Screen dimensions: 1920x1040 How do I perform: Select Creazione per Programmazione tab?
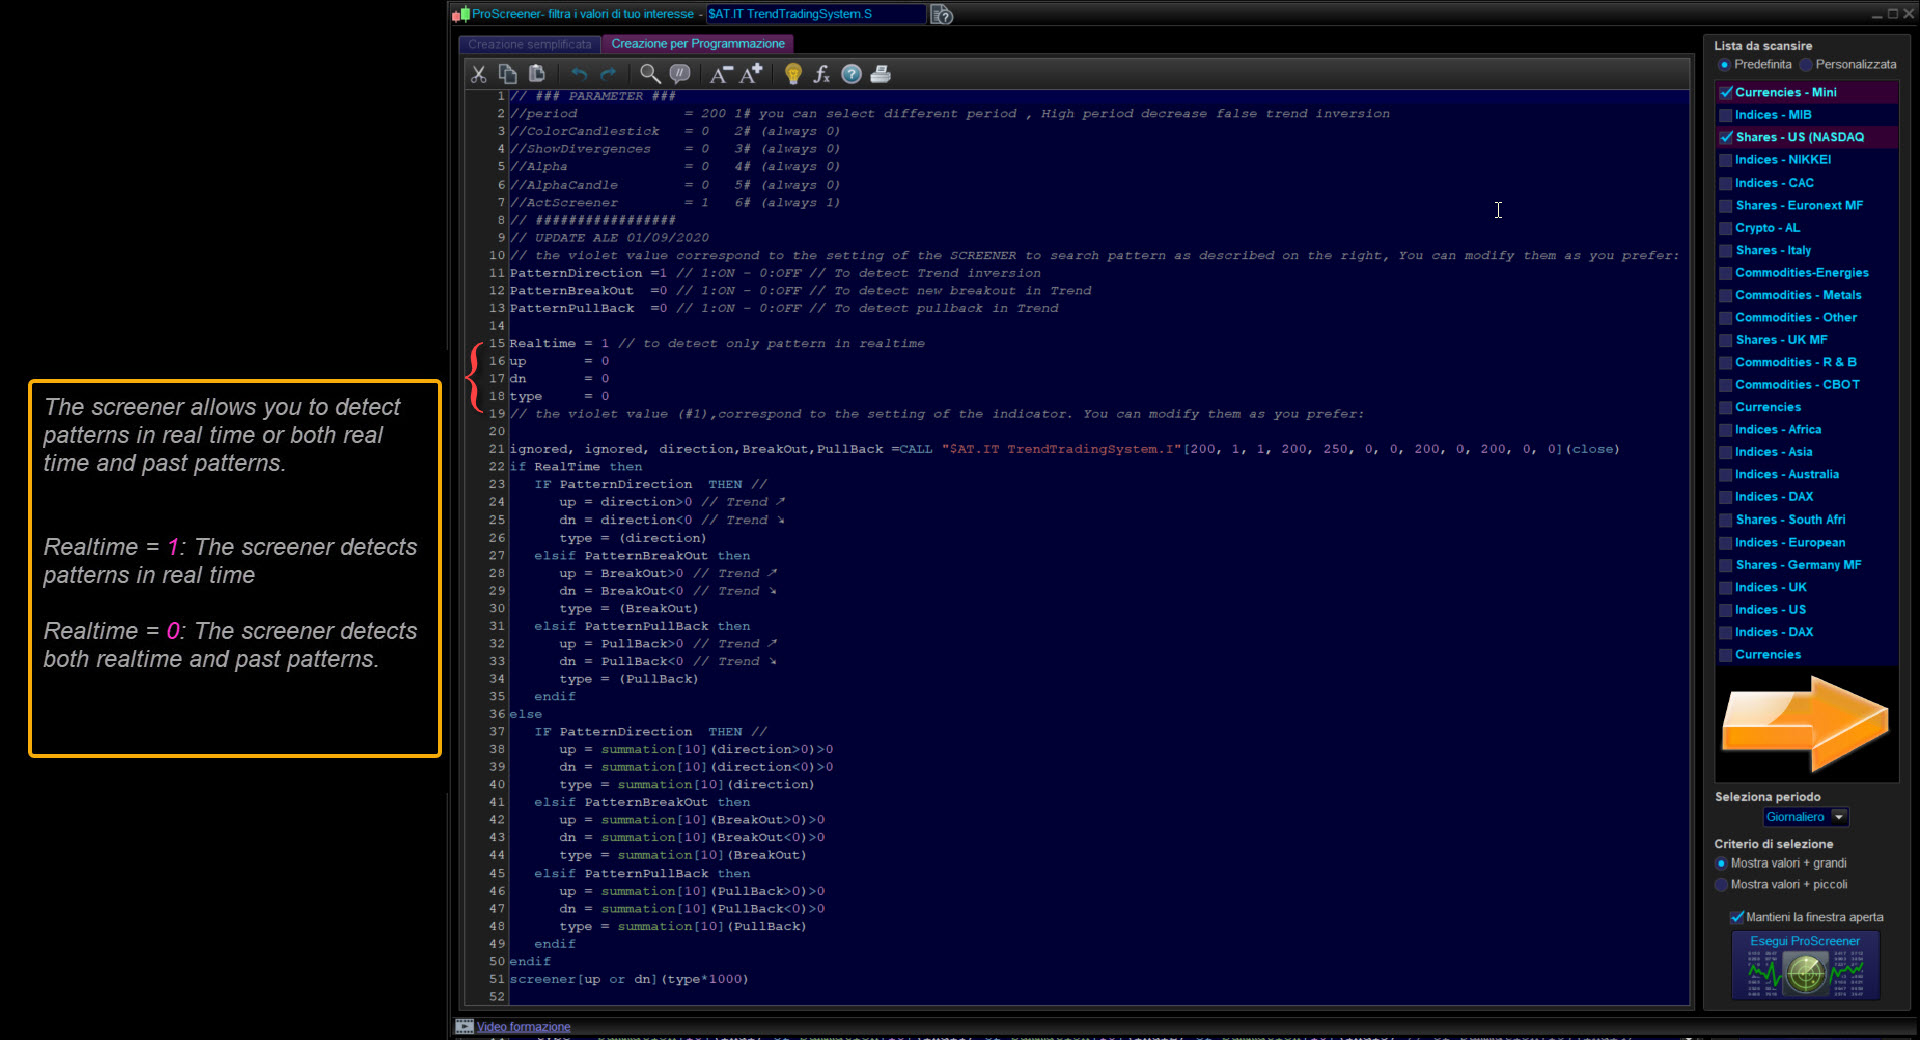point(698,44)
